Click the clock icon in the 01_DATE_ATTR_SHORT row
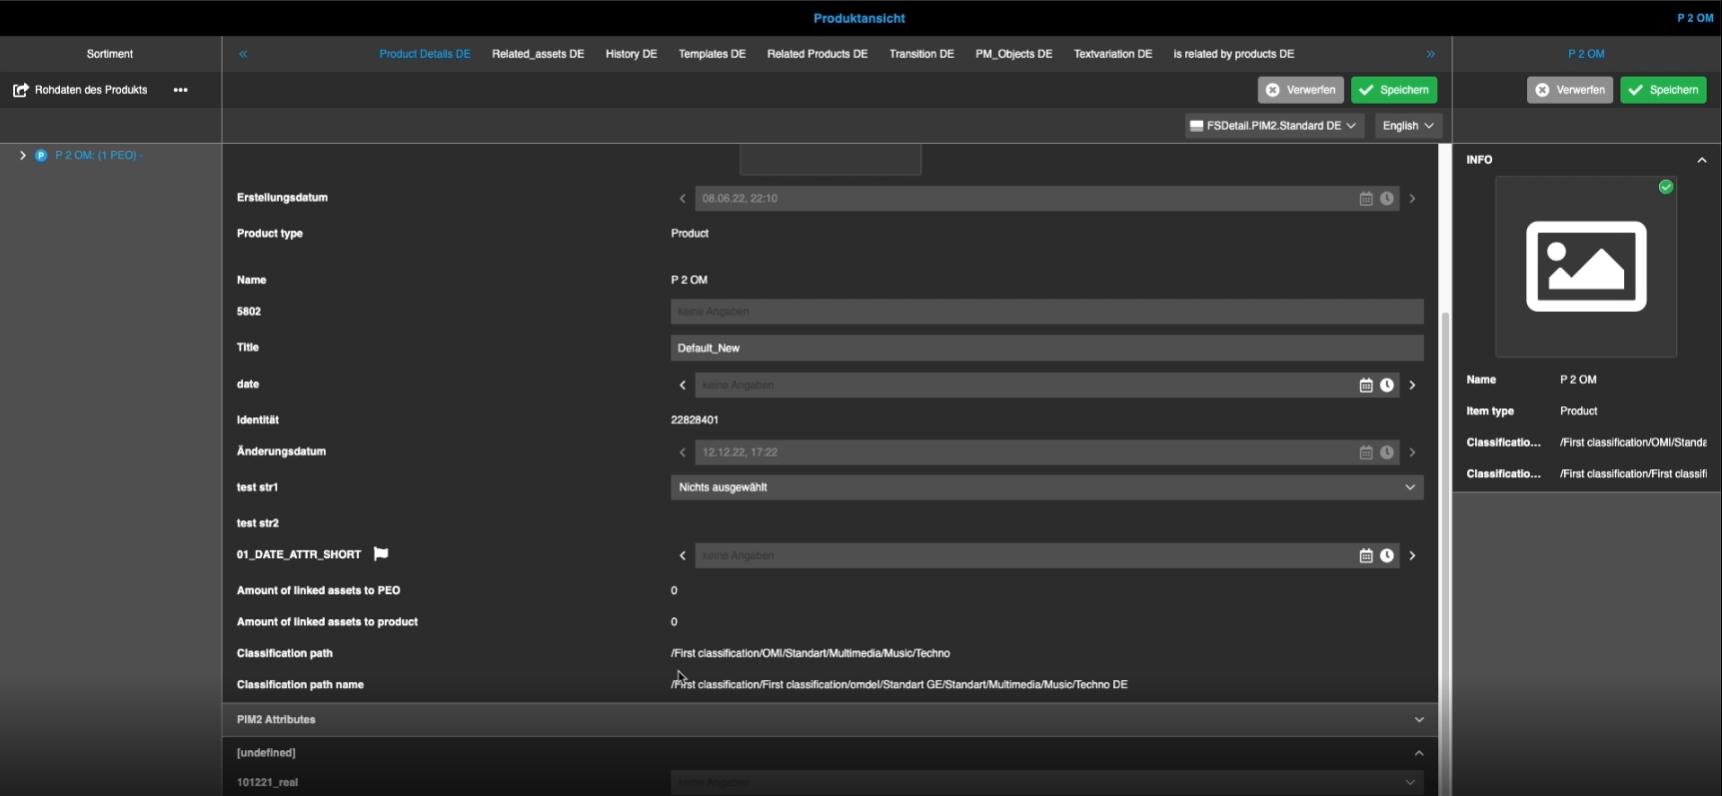Viewport: 1722px width, 796px height. (1387, 556)
